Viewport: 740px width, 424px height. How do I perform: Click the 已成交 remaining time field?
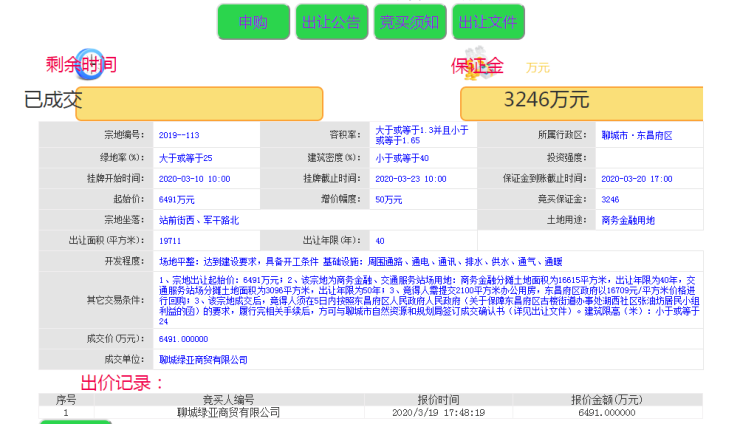pyautogui.click(x=199, y=103)
